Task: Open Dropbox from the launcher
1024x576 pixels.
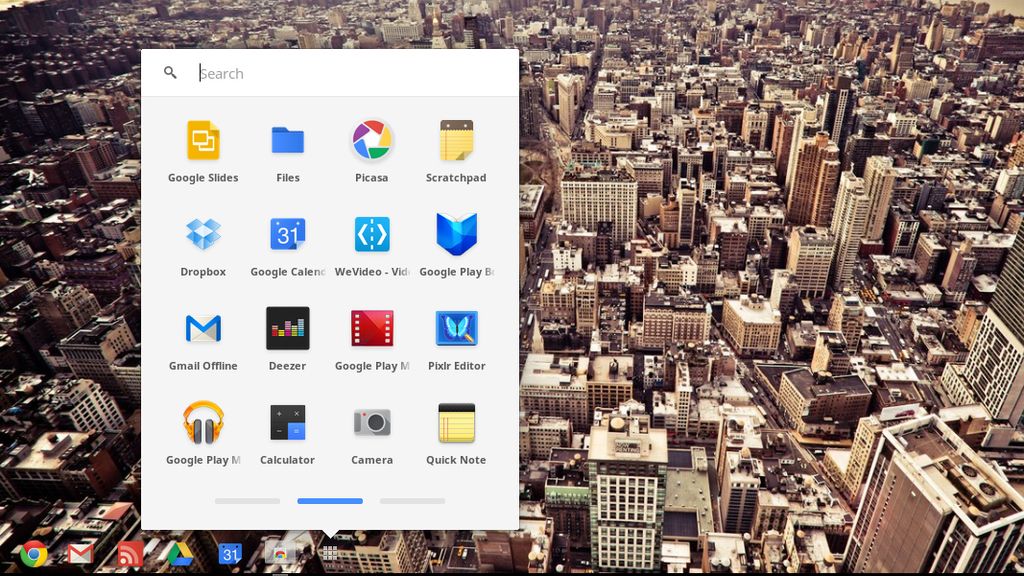Action: 203,235
